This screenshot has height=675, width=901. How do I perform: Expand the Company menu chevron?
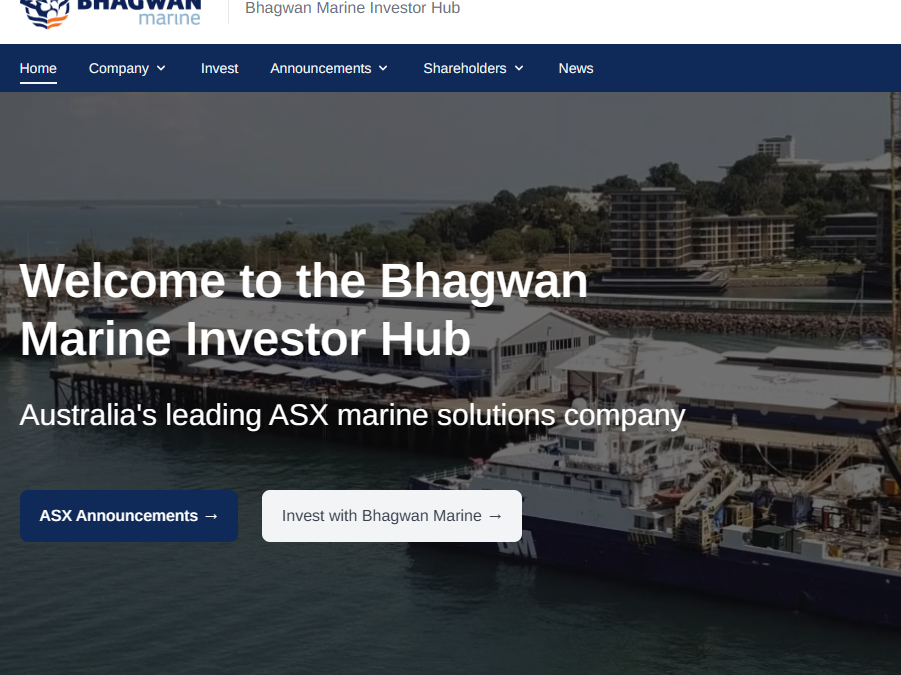(x=161, y=68)
